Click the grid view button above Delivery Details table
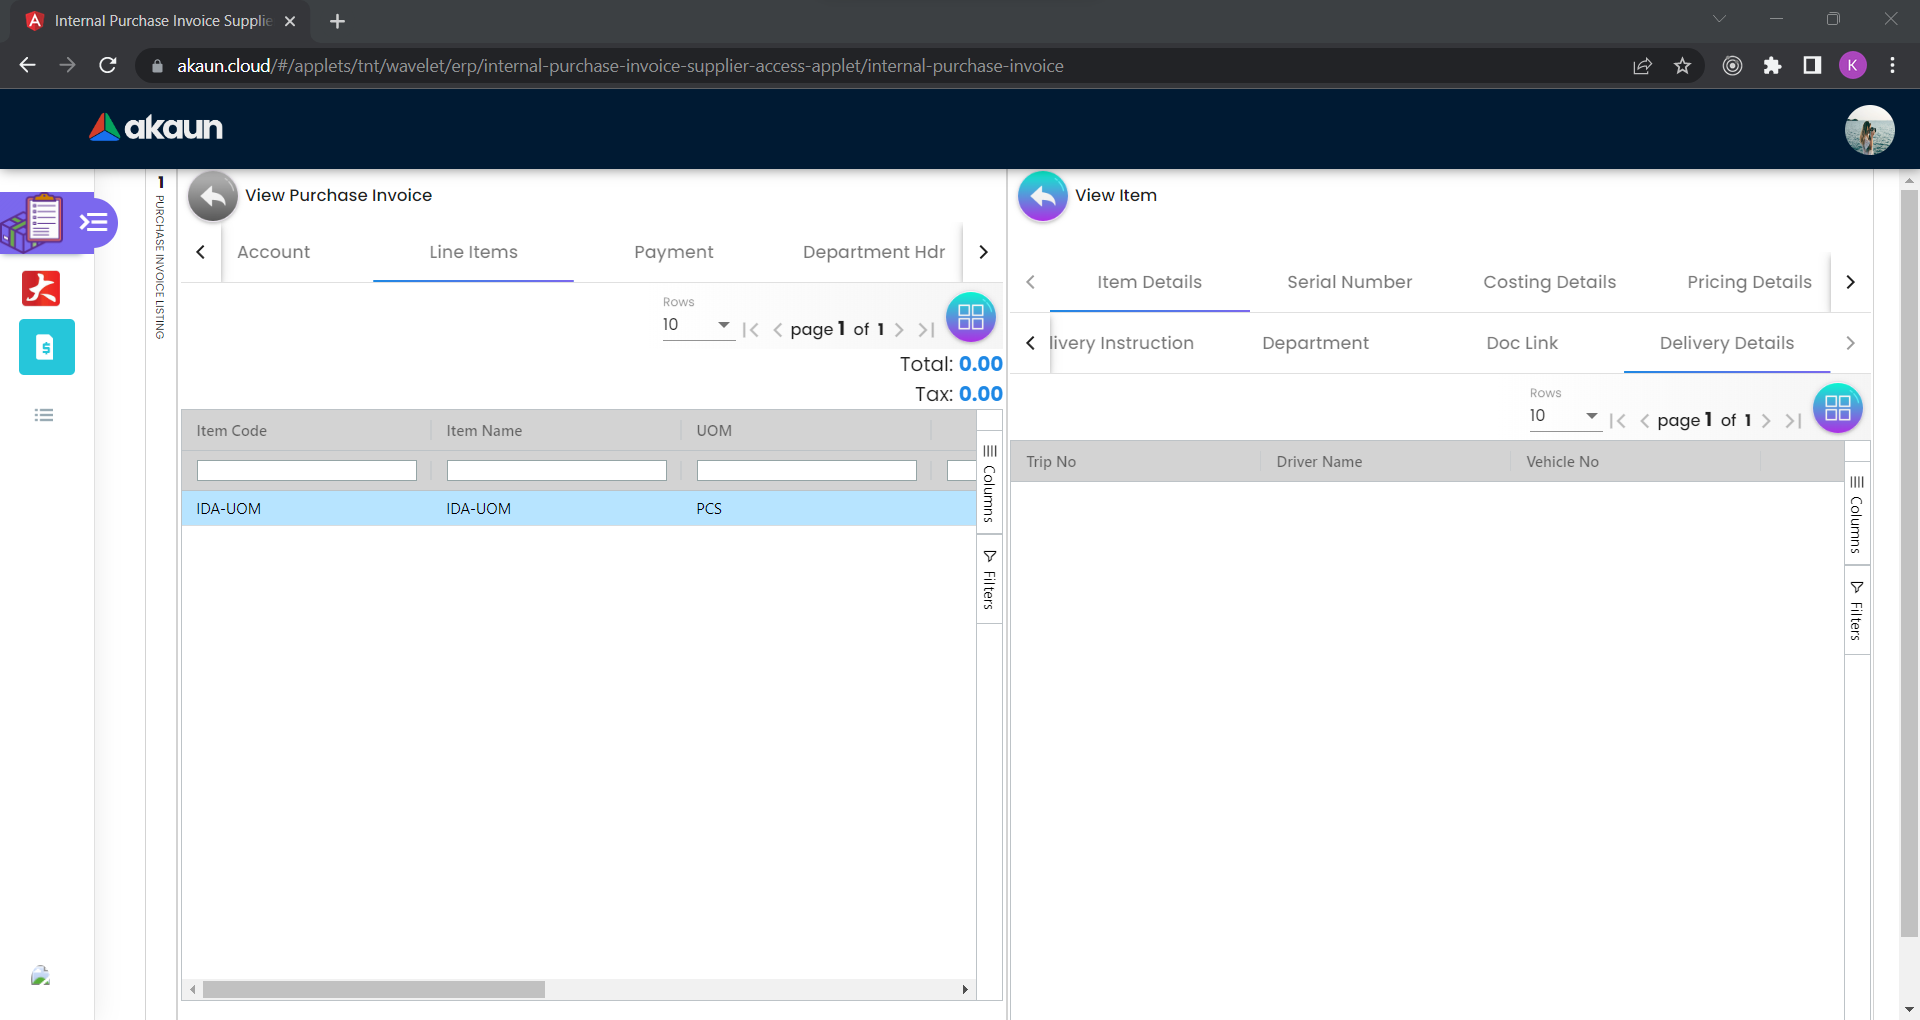The width and height of the screenshot is (1920, 1020). 1837,408
